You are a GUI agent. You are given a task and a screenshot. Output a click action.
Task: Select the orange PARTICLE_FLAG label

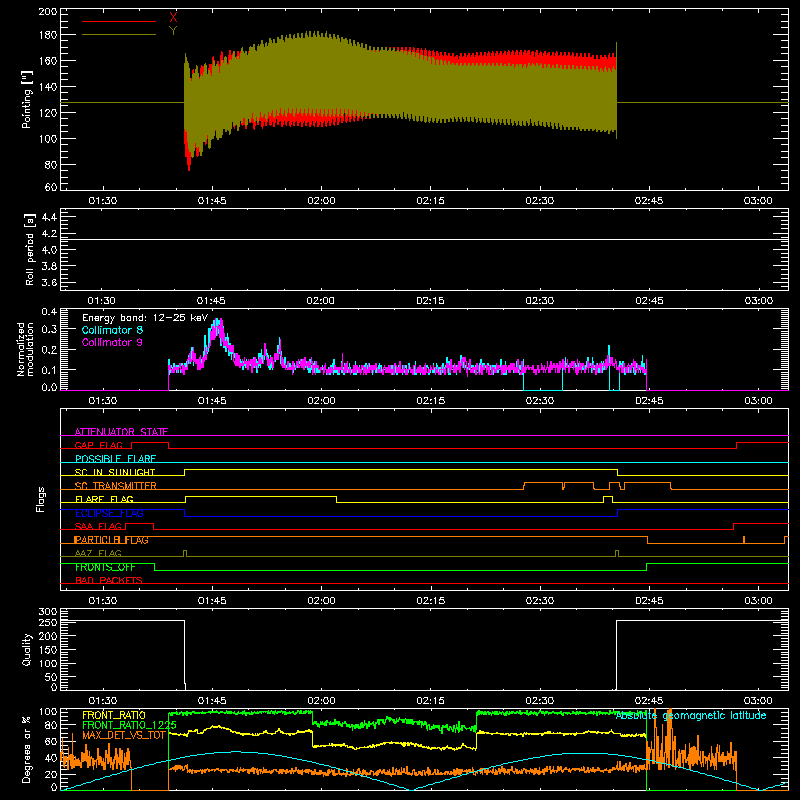pos(111,540)
